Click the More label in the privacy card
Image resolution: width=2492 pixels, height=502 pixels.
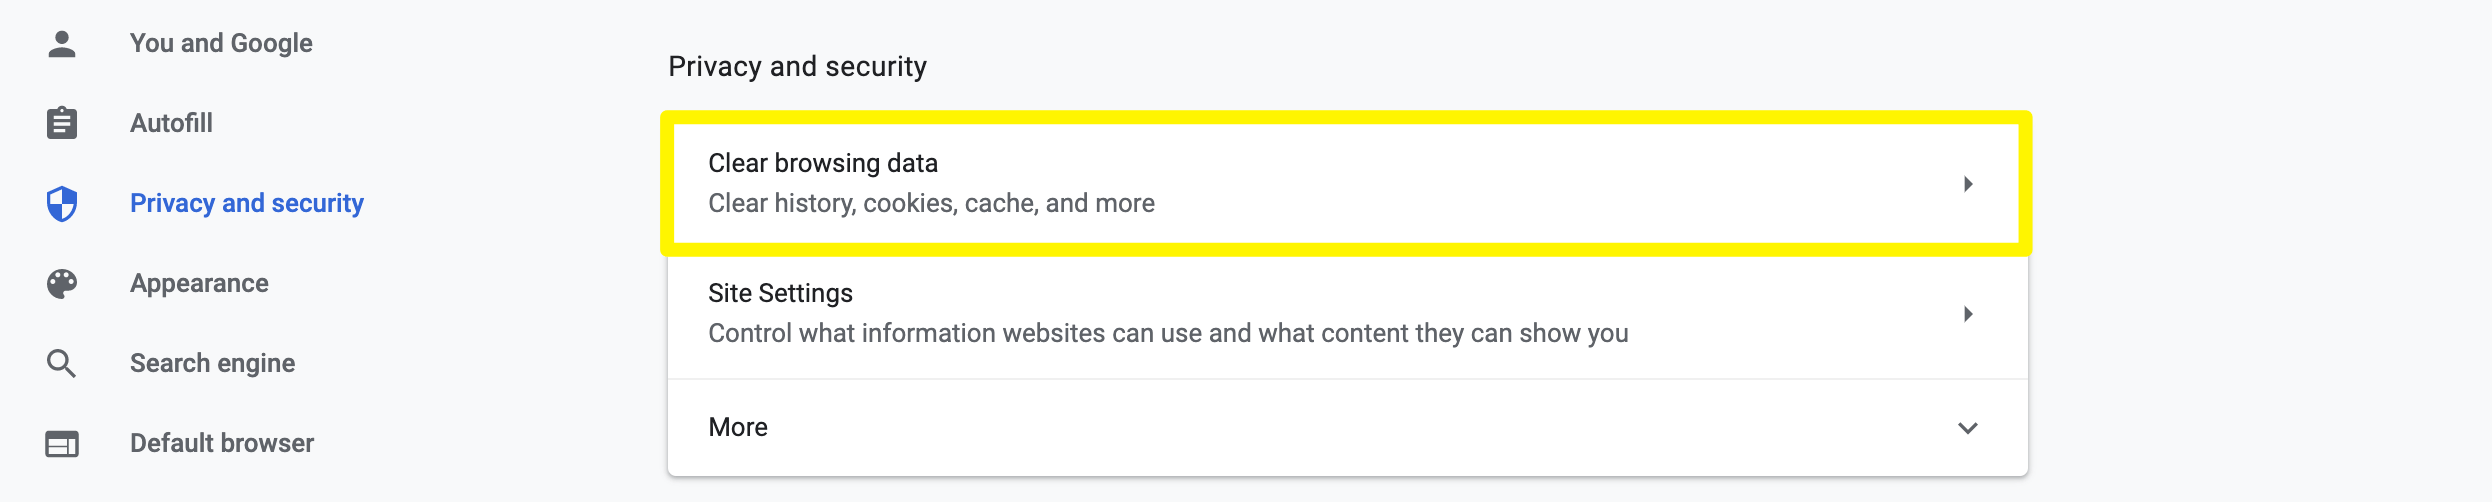[738, 427]
